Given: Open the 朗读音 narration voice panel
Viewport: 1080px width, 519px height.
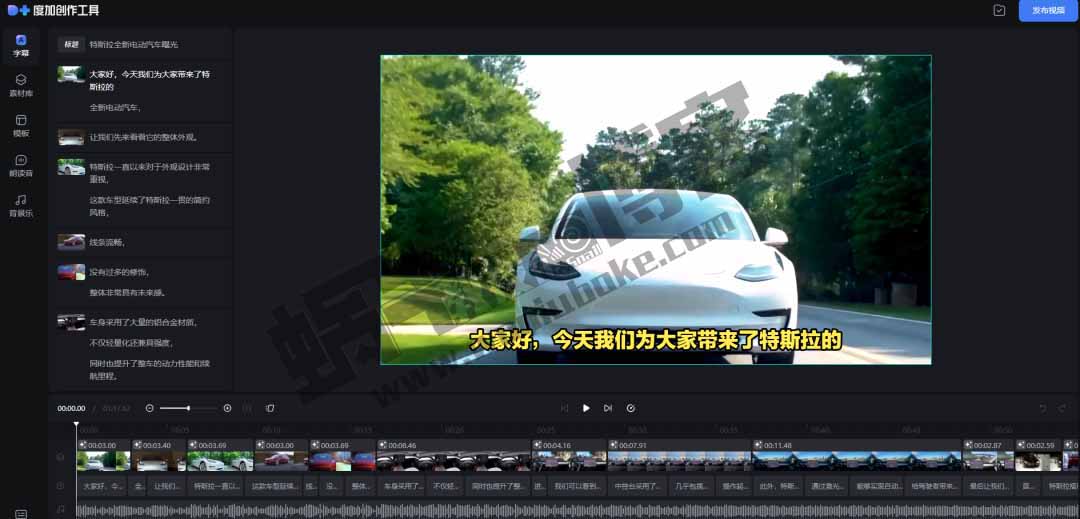Looking at the screenshot, I should tap(21, 165).
